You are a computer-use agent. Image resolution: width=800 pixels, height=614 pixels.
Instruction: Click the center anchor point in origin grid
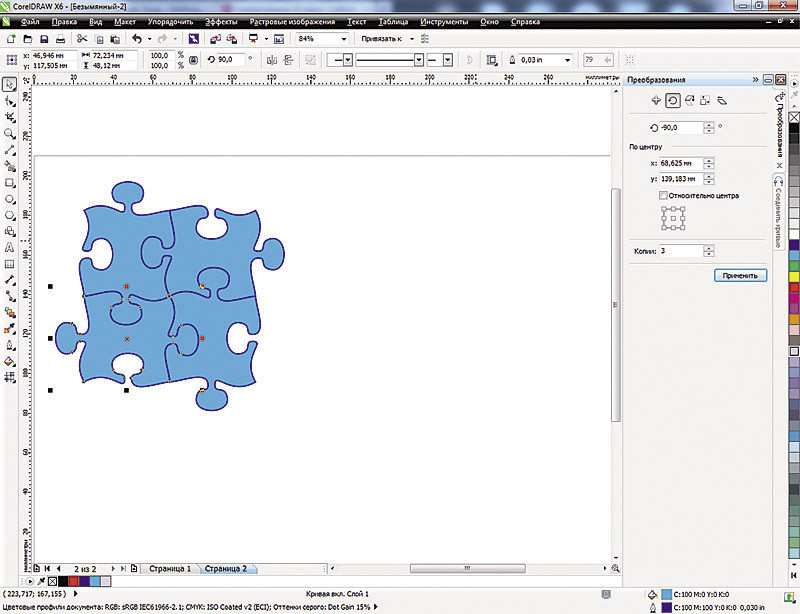(673, 218)
